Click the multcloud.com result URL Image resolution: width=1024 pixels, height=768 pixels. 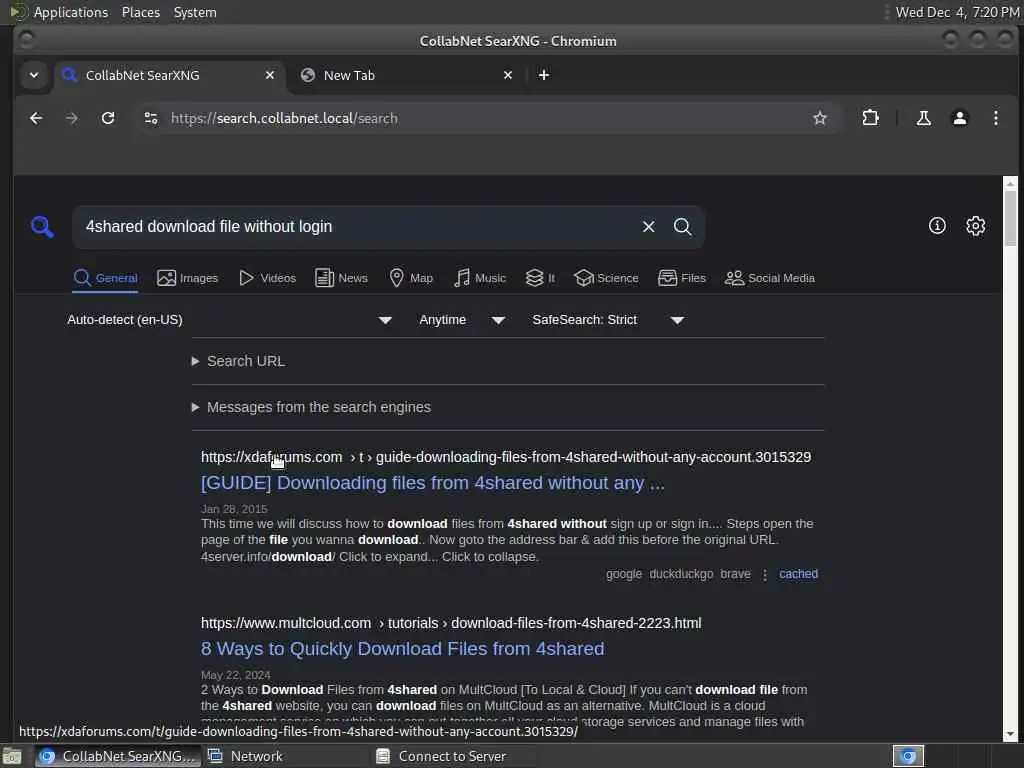coord(451,623)
